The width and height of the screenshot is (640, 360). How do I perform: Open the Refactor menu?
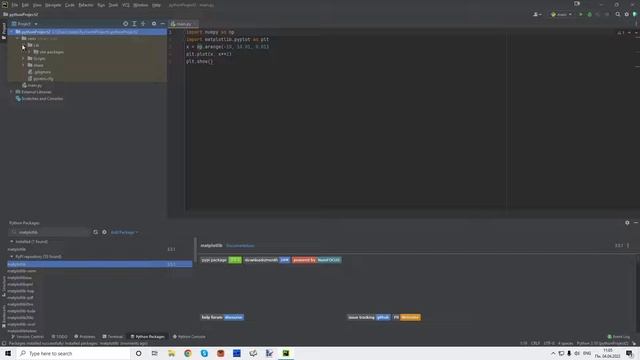[86, 5]
